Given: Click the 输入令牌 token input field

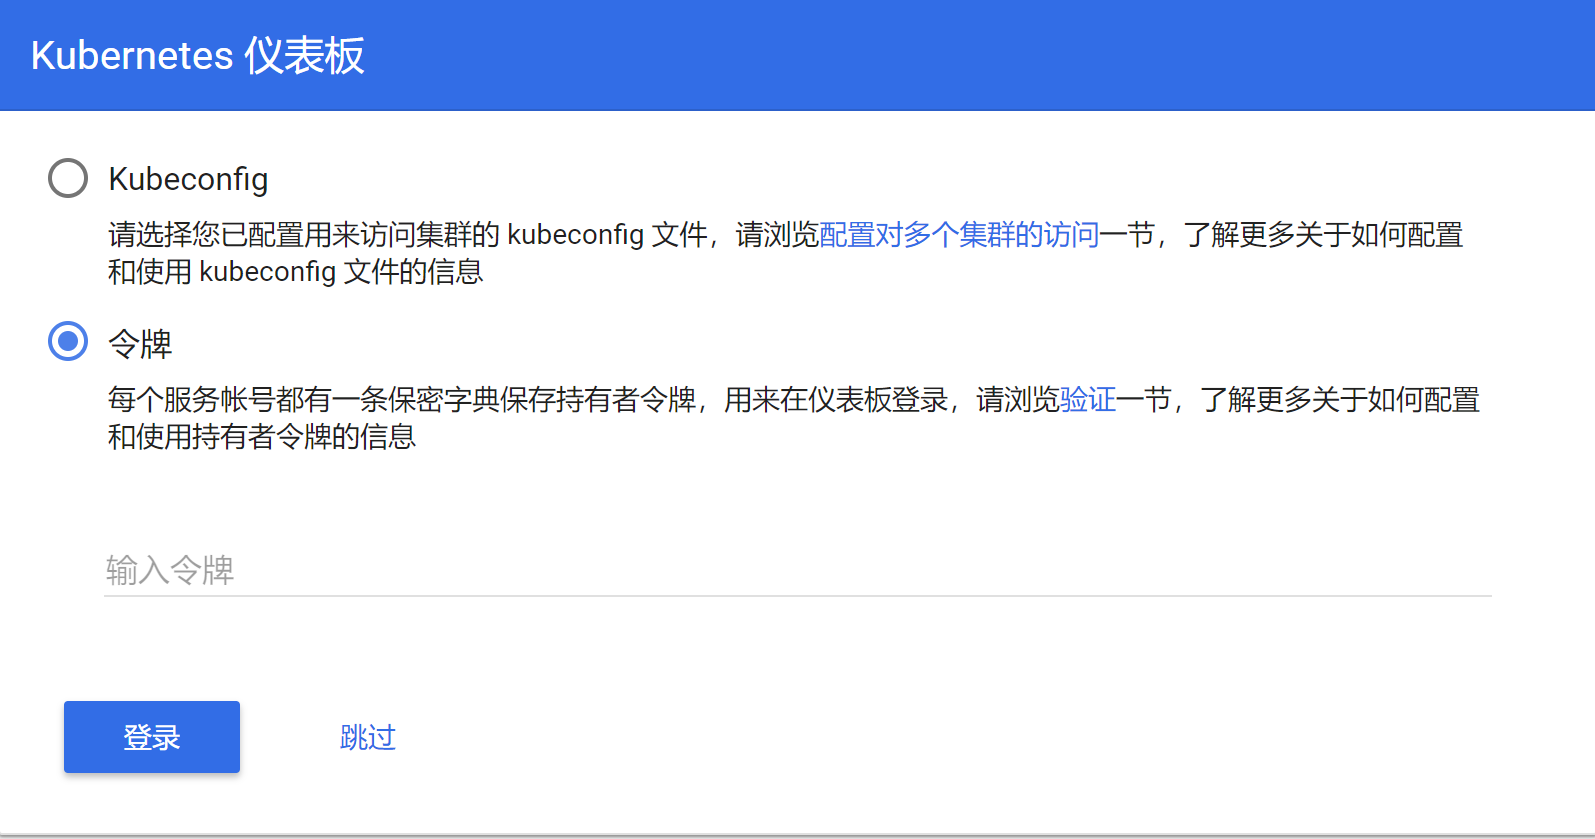Looking at the screenshot, I should click(797, 570).
